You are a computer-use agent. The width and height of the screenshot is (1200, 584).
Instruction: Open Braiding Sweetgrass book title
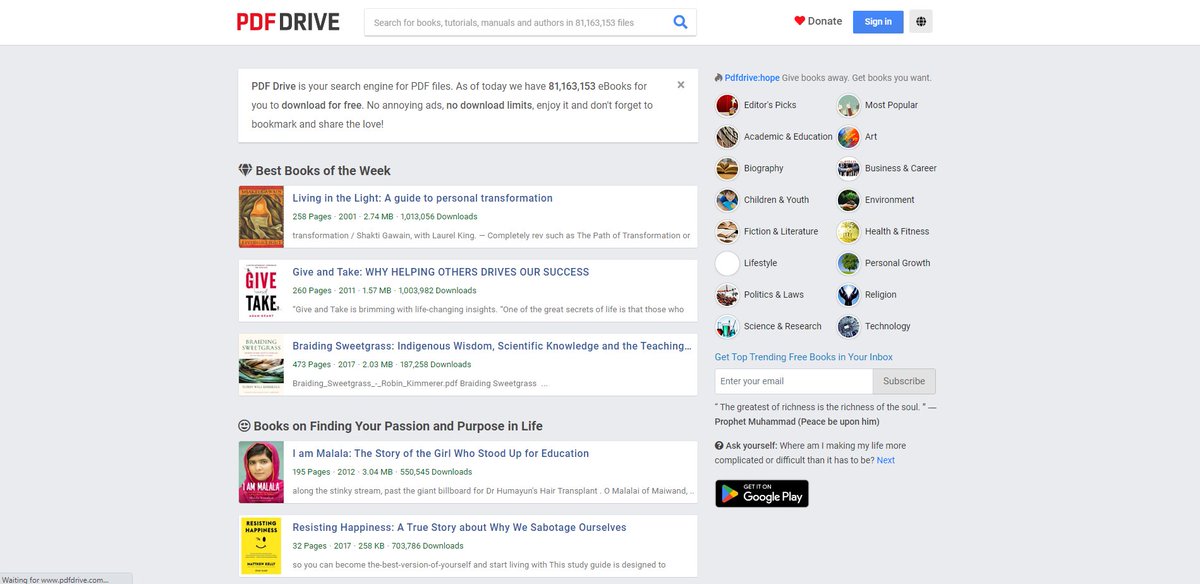click(492, 346)
